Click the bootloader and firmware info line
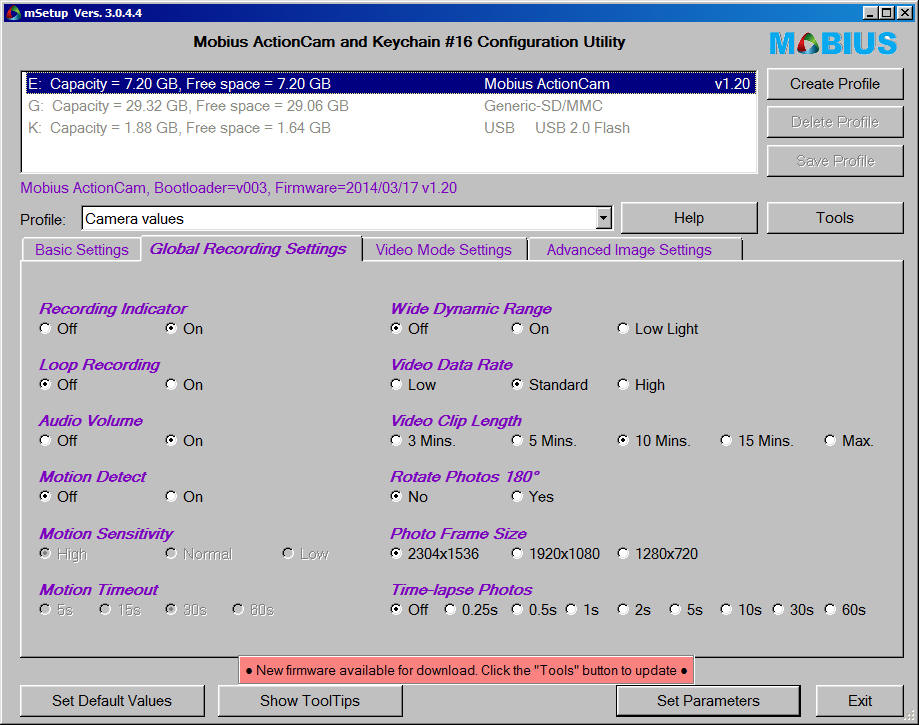 click(239, 188)
